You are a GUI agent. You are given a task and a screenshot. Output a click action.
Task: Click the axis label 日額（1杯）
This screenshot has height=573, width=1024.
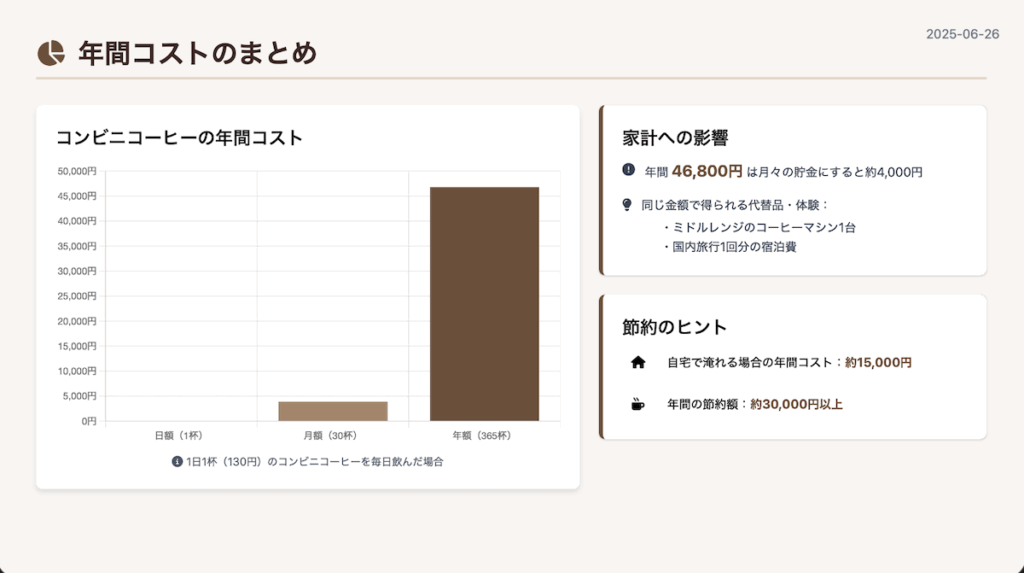pyautogui.click(x=178, y=435)
